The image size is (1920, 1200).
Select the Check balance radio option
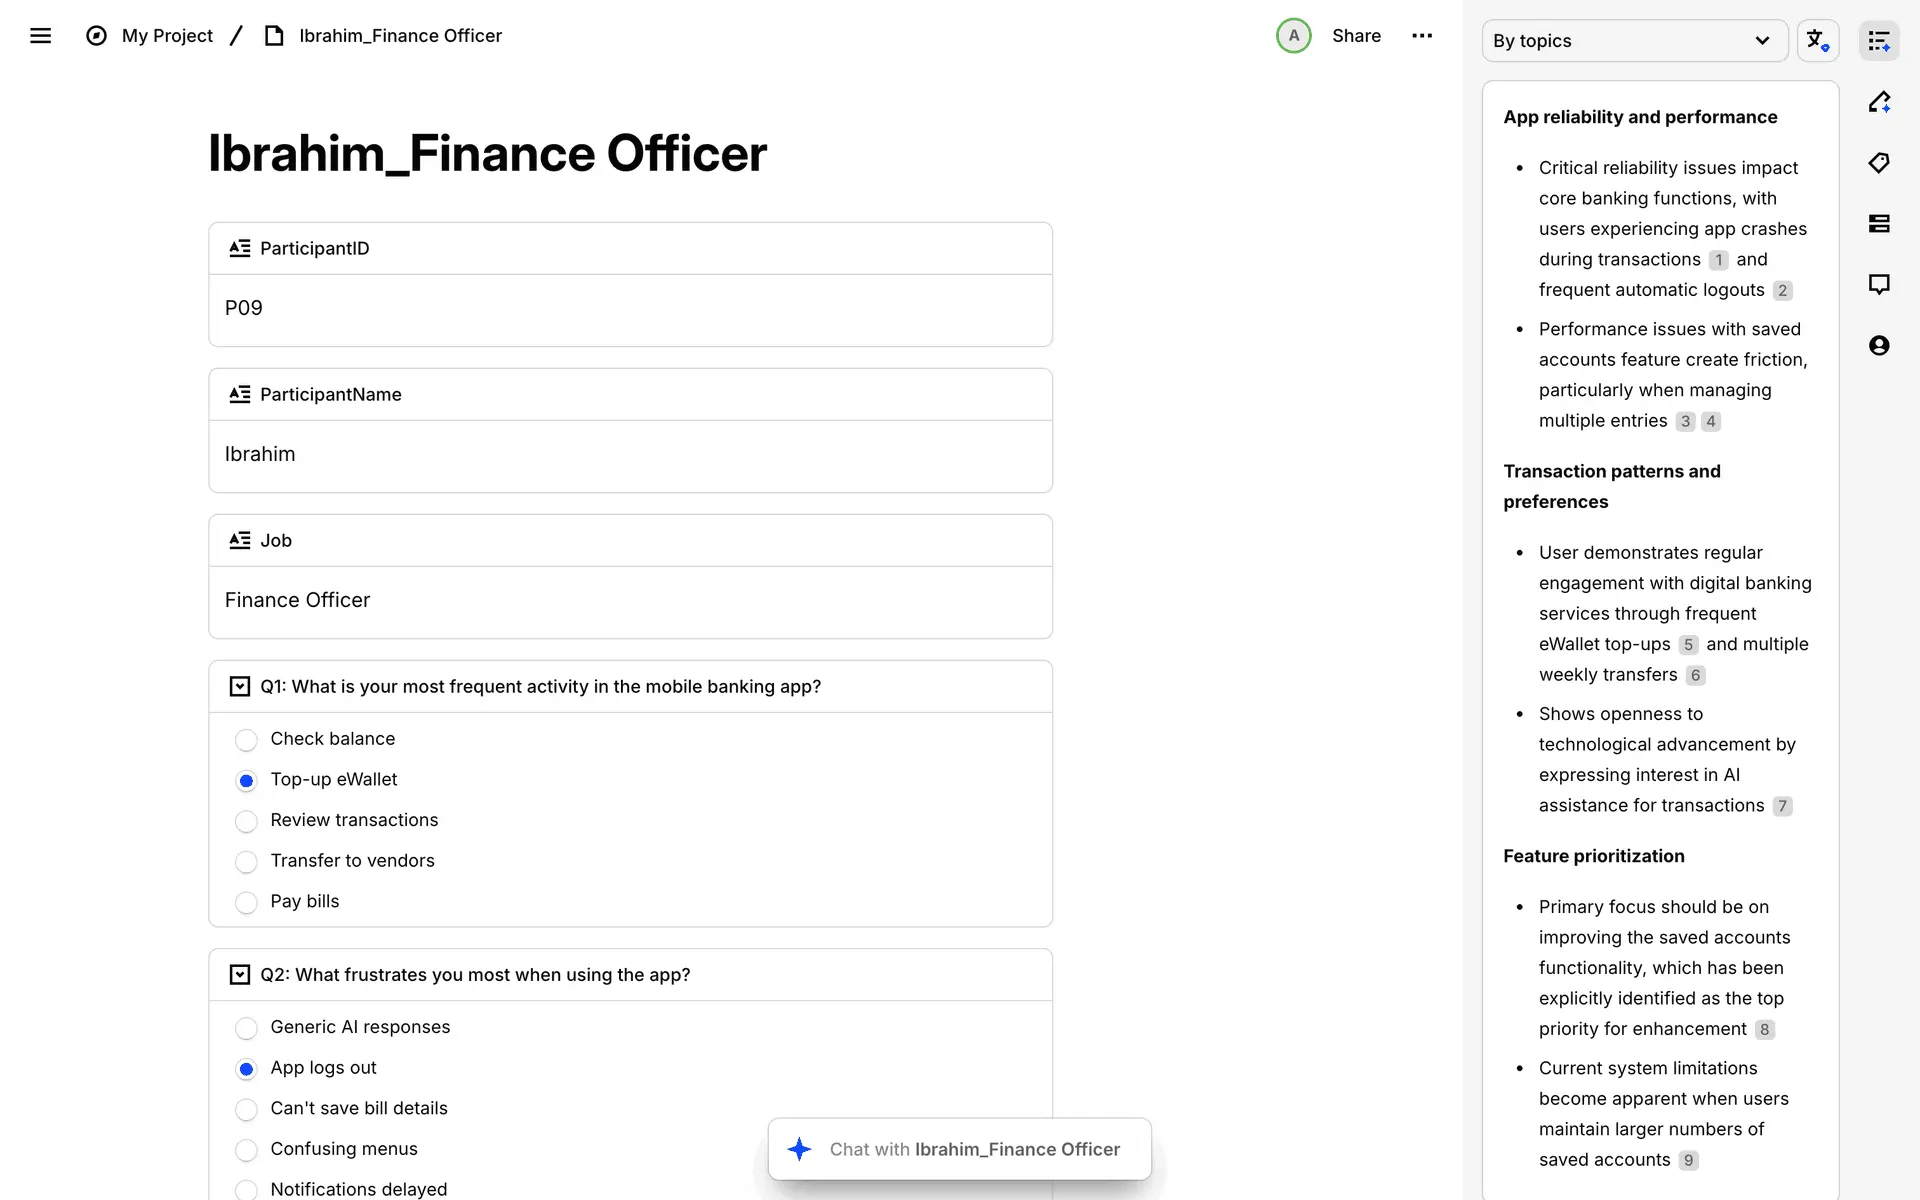(246, 740)
